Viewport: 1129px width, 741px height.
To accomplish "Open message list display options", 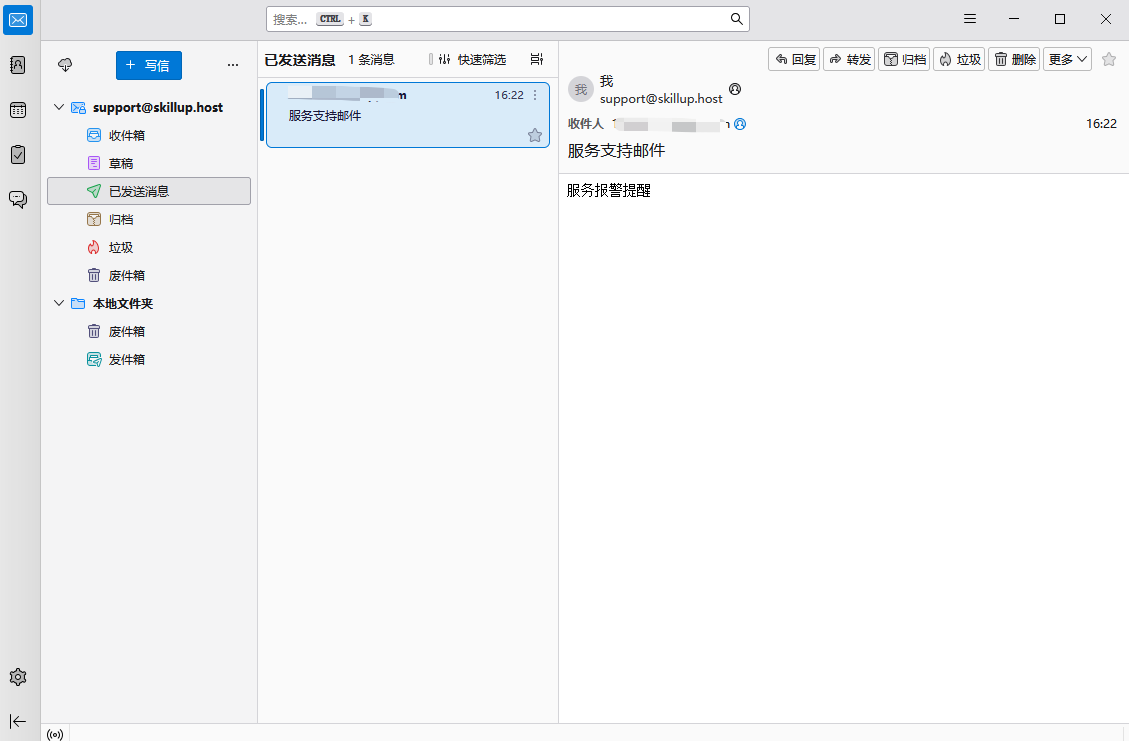I will coord(537,60).
